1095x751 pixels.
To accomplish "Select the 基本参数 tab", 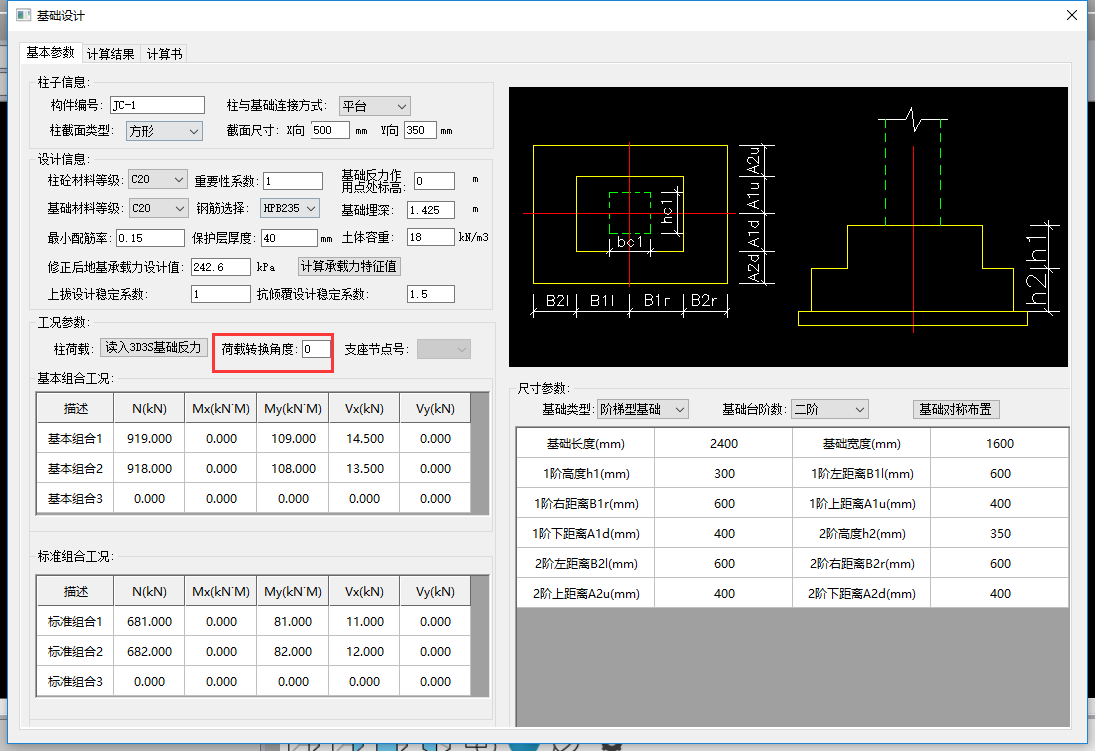I will click(50, 52).
